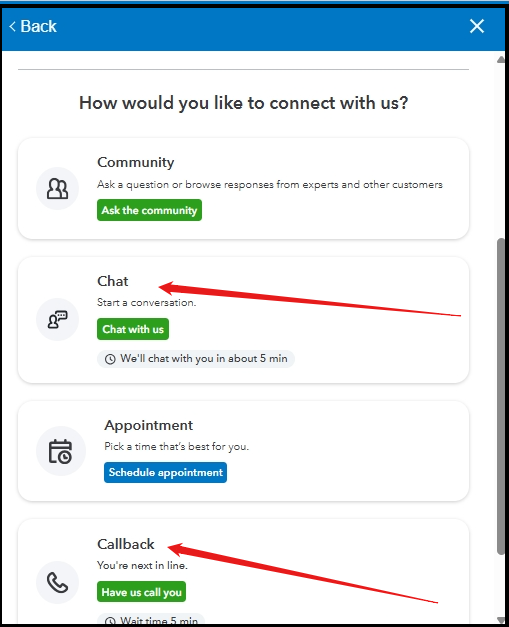This screenshot has width=509, height=627.
Task: Click the vertical scrollbar thumb
Action: (501, 396)
